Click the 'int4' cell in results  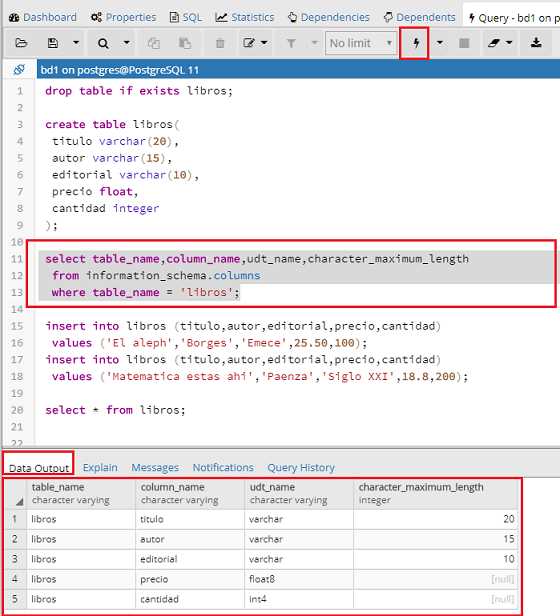click(x=299, y=600)
